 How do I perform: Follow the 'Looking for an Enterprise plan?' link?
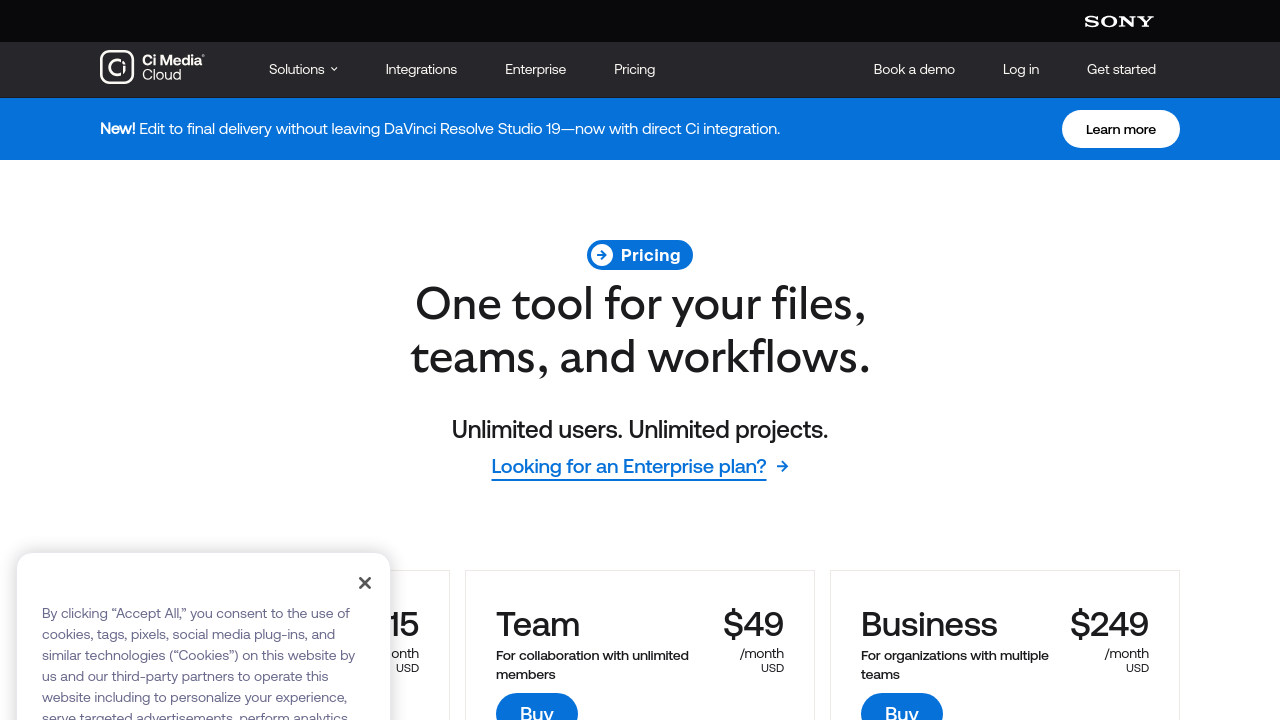coord(628,466)
